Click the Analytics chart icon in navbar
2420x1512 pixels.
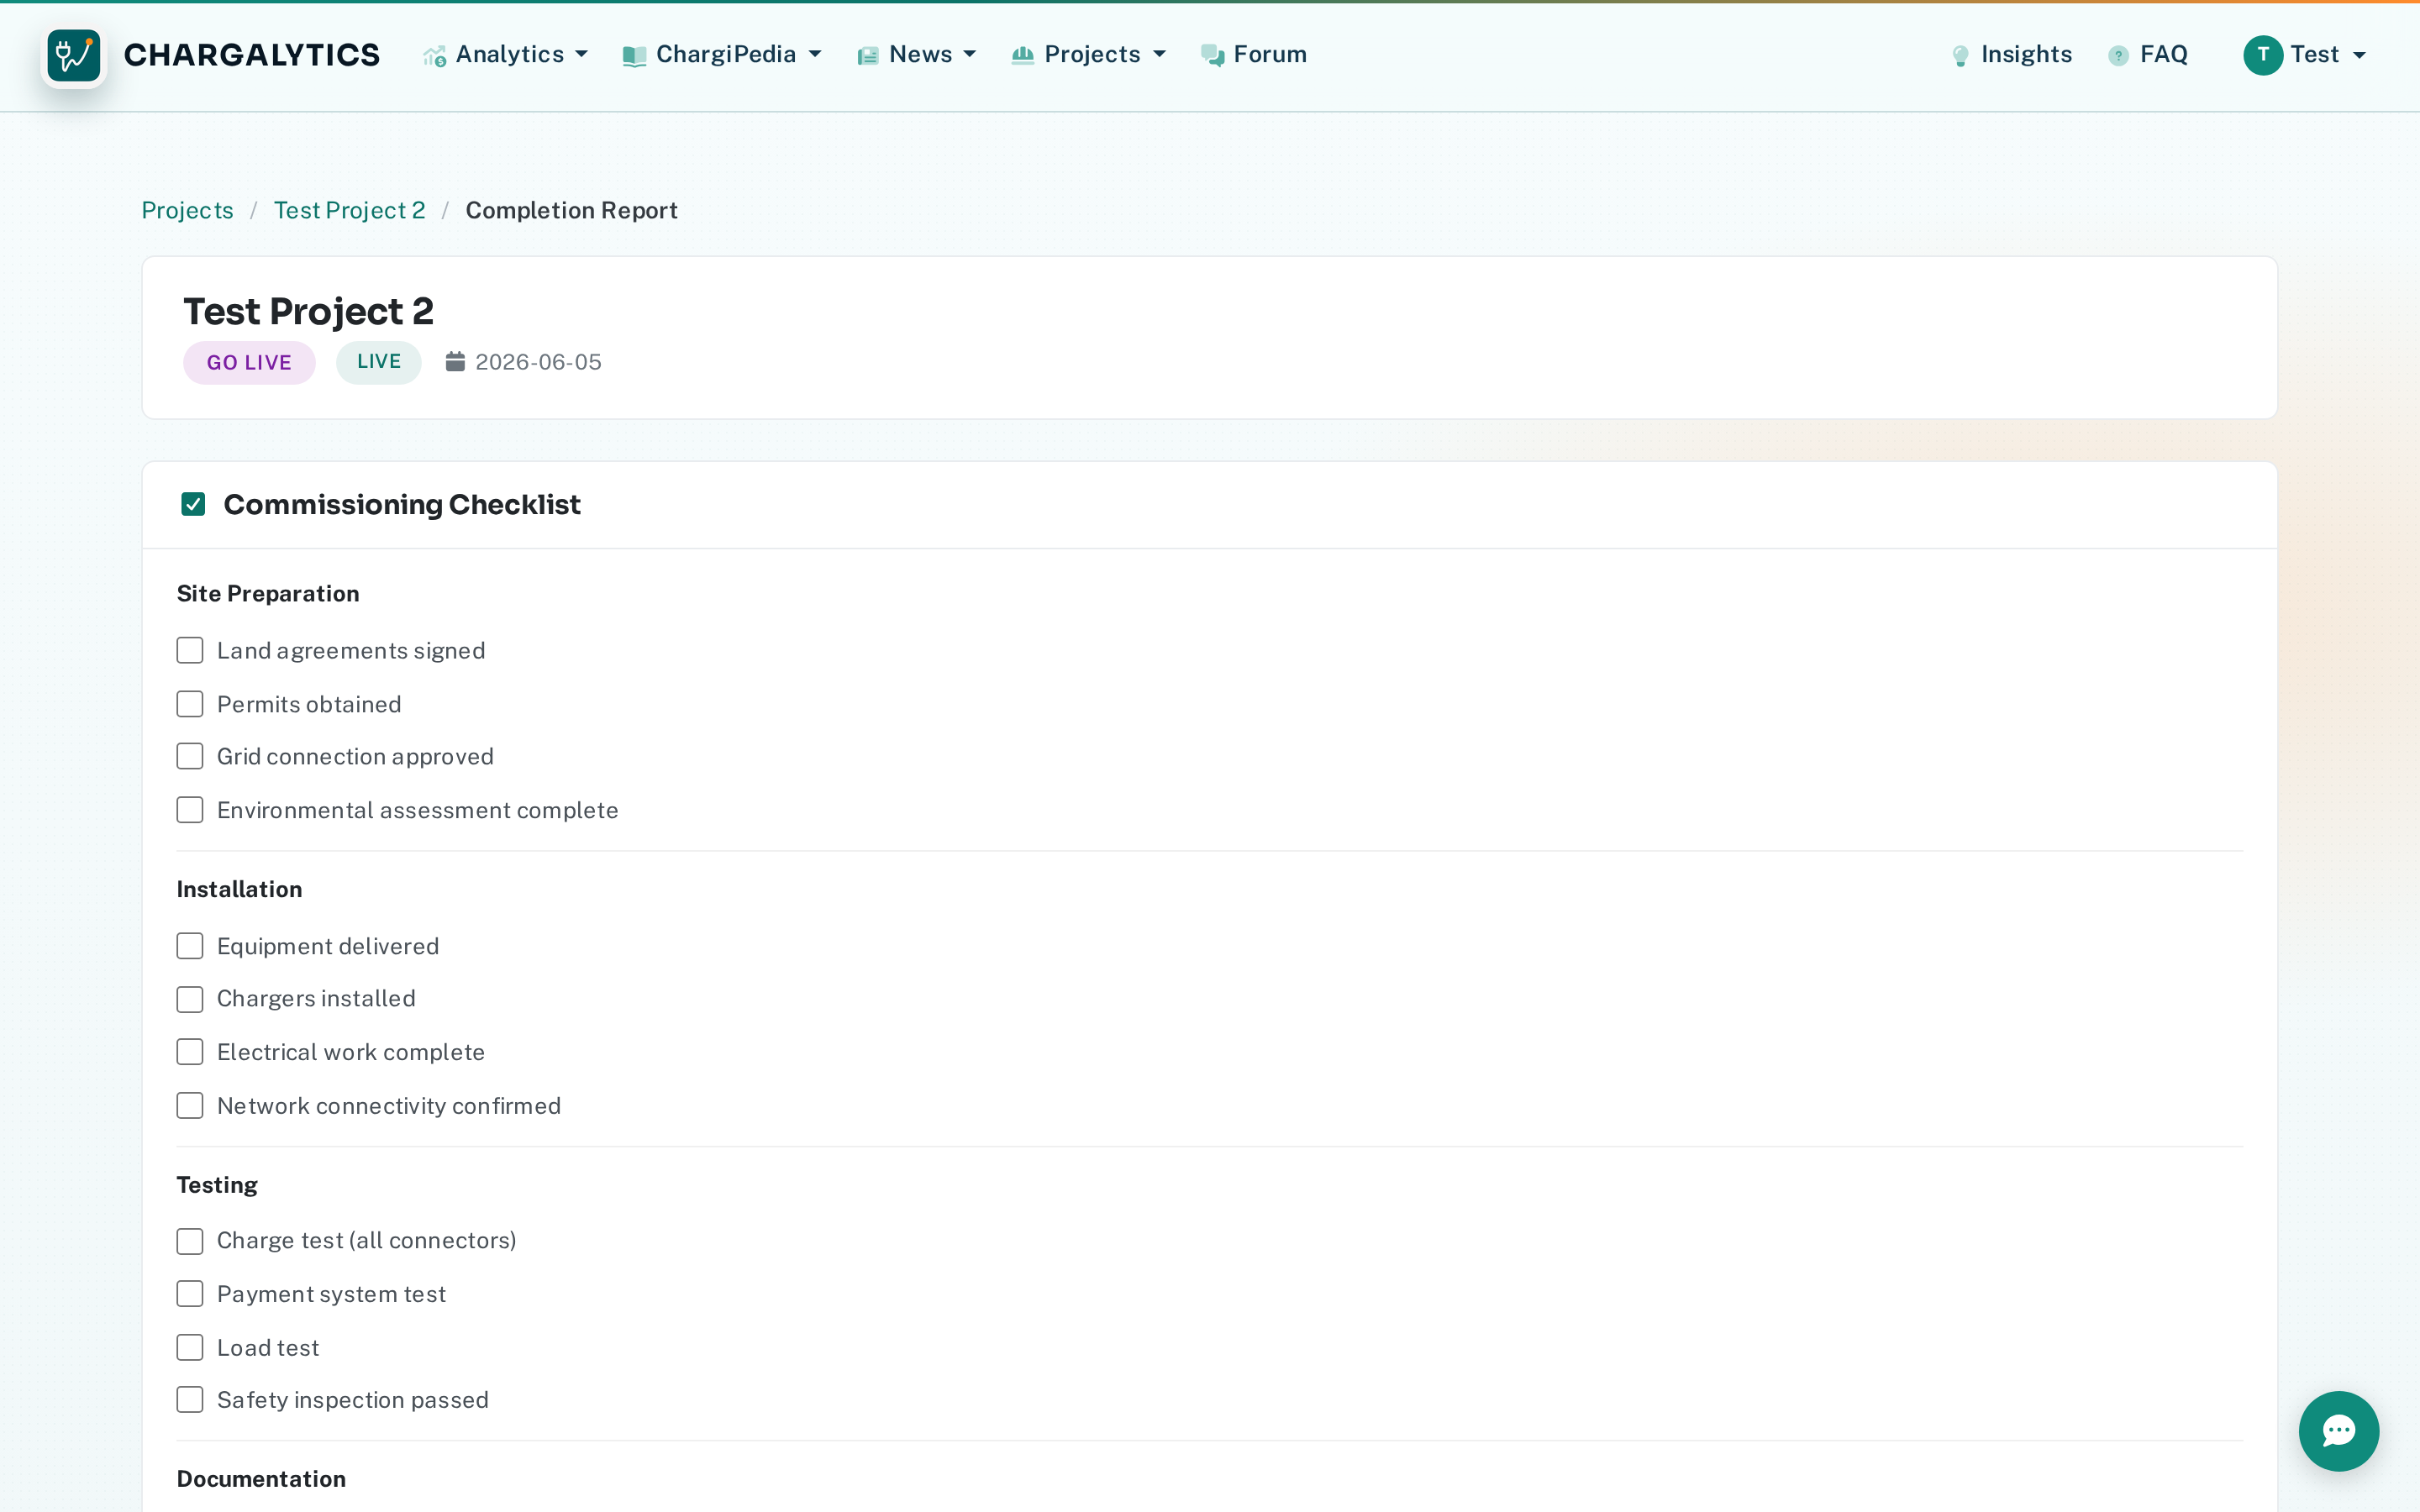pos(434,56)
